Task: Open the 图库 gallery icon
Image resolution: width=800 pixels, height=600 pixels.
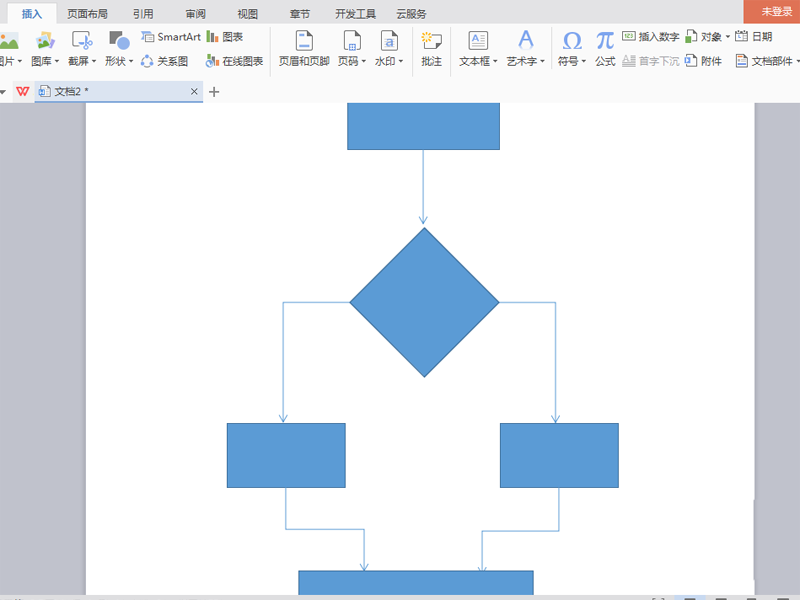Action: pos(45,41)
